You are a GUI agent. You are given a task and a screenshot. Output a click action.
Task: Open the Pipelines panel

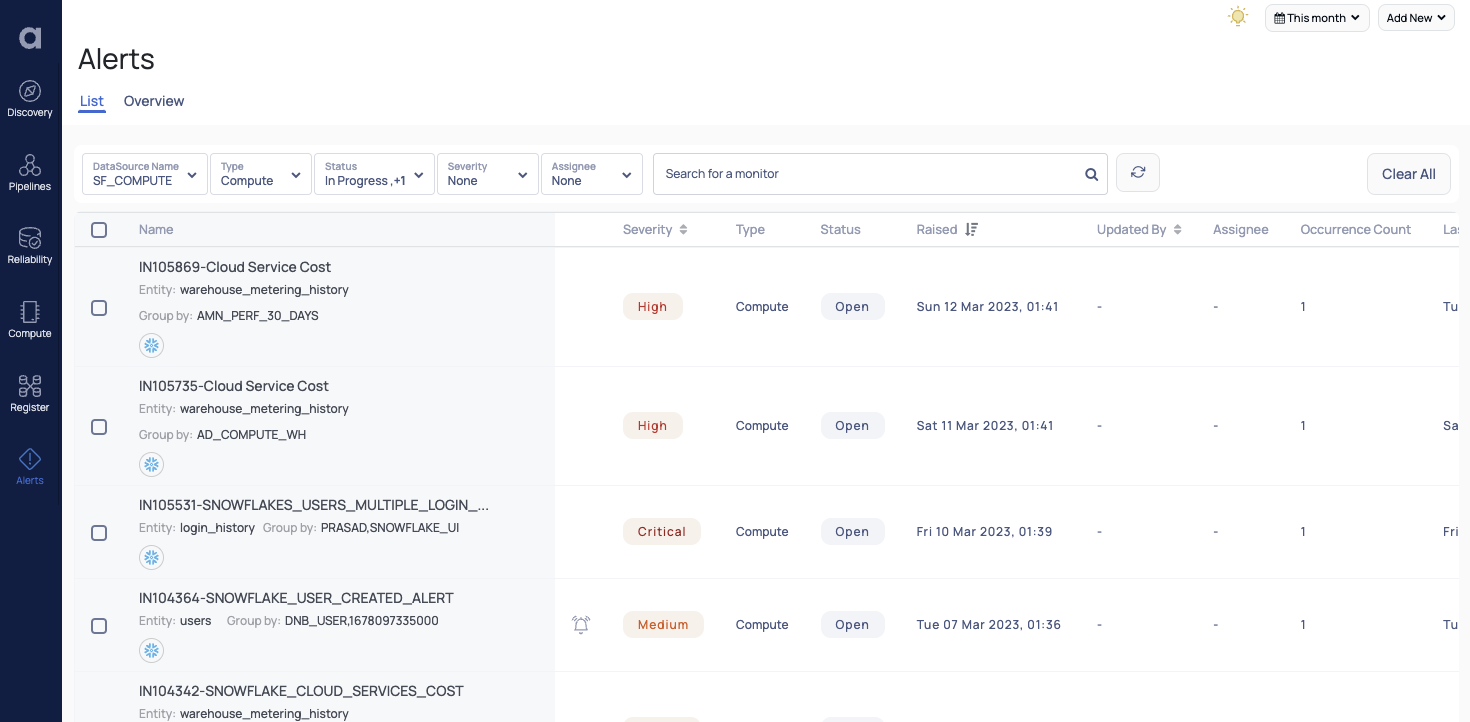pos(30,171)
